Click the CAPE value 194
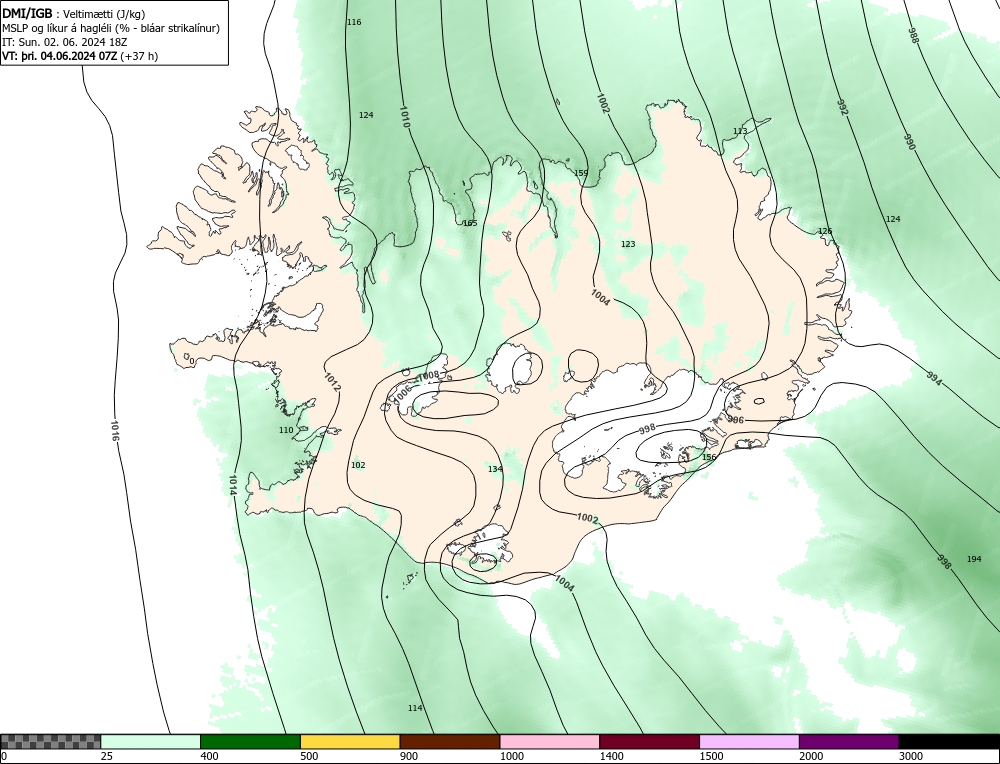The width and height of the screenshot is (1000, 764). (974, 559)
